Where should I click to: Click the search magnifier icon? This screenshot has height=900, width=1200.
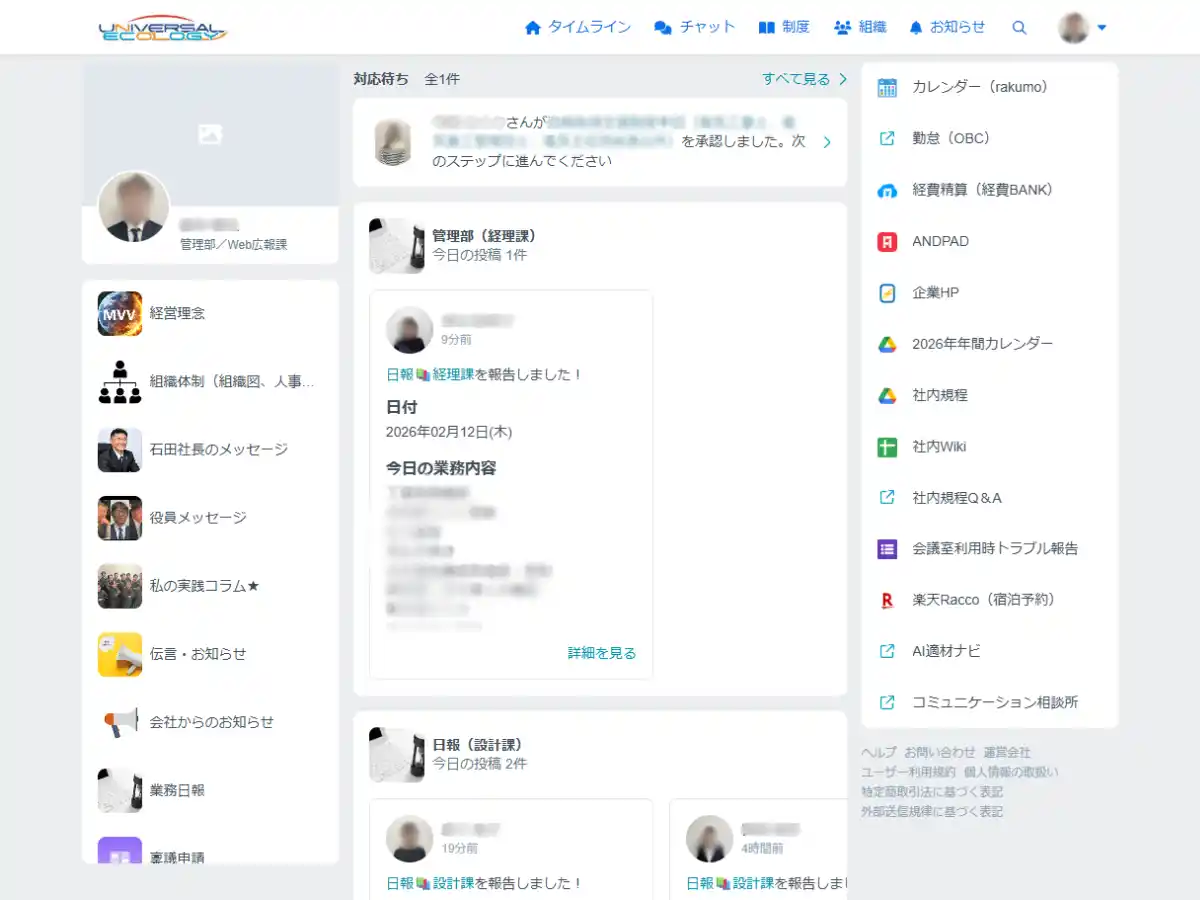[x=1019, y=28]
